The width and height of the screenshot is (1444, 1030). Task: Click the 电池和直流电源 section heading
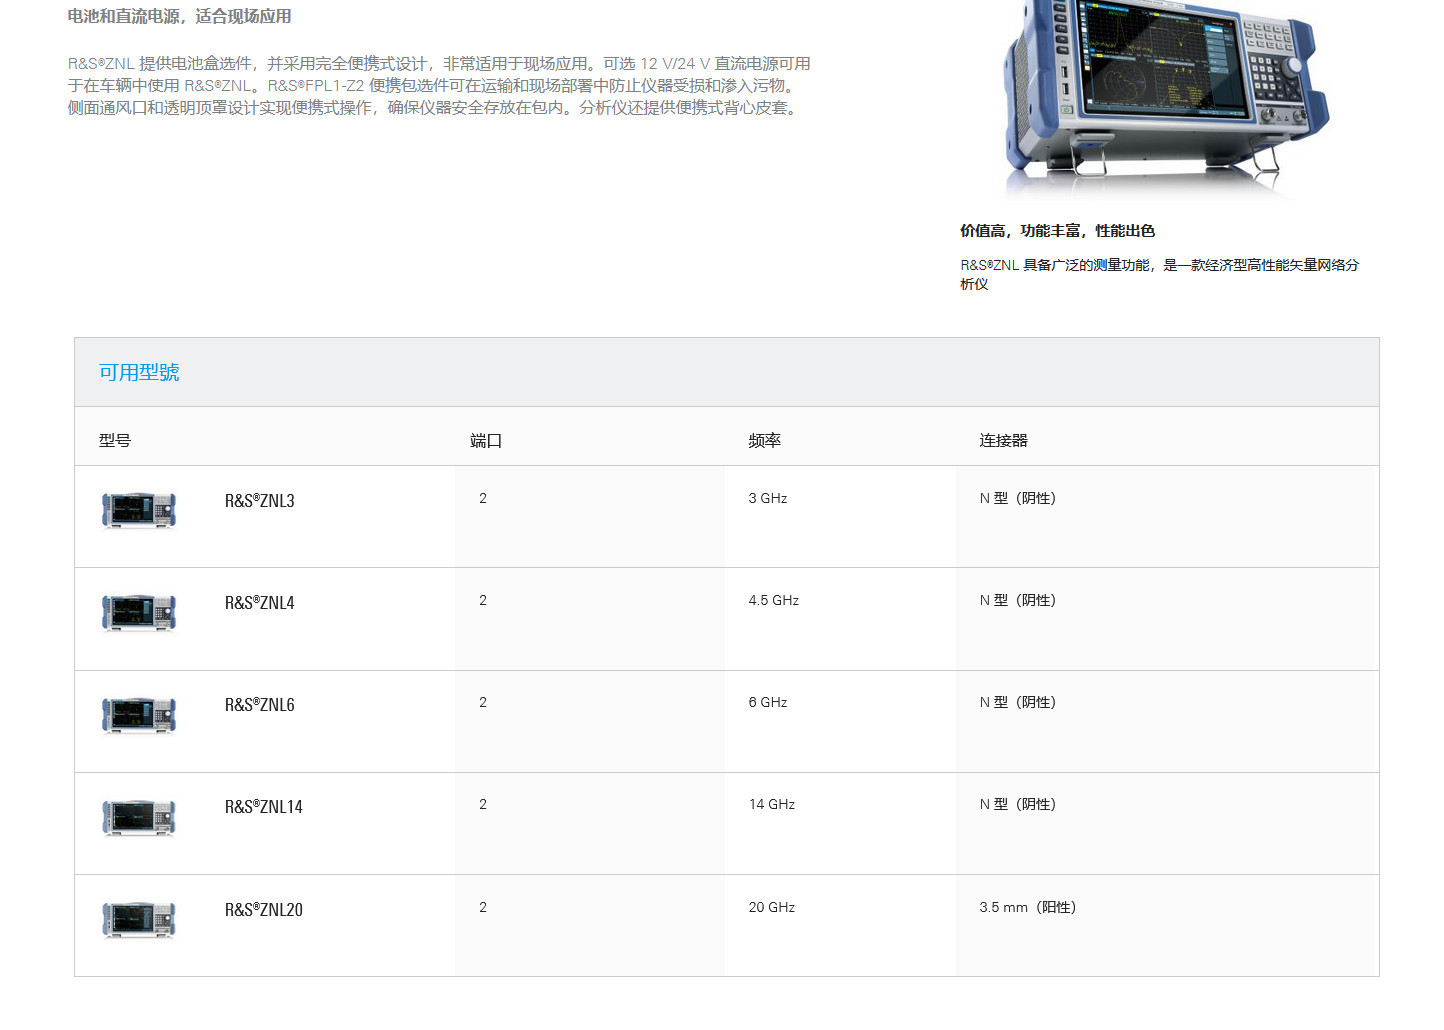(x=180, y=16)
